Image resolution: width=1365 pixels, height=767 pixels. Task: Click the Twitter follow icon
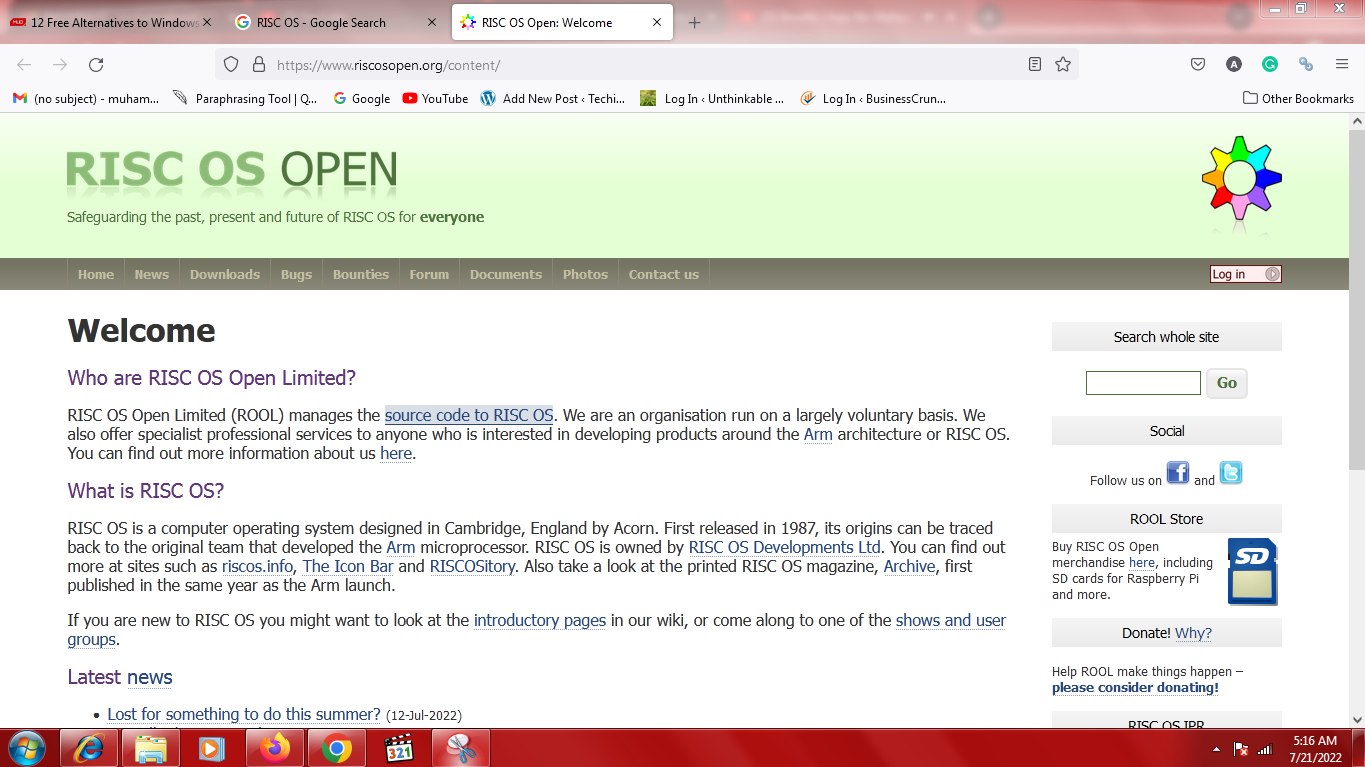point(1231,473)
